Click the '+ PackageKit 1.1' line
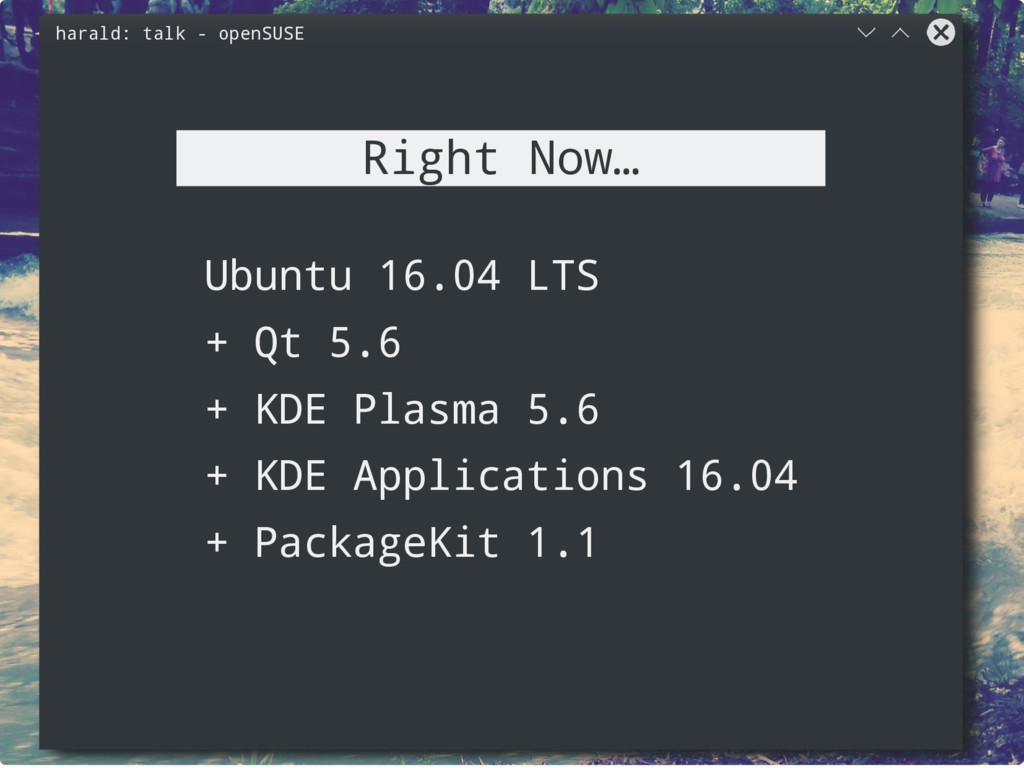1024x768 pixels. (x=401, y=543)
